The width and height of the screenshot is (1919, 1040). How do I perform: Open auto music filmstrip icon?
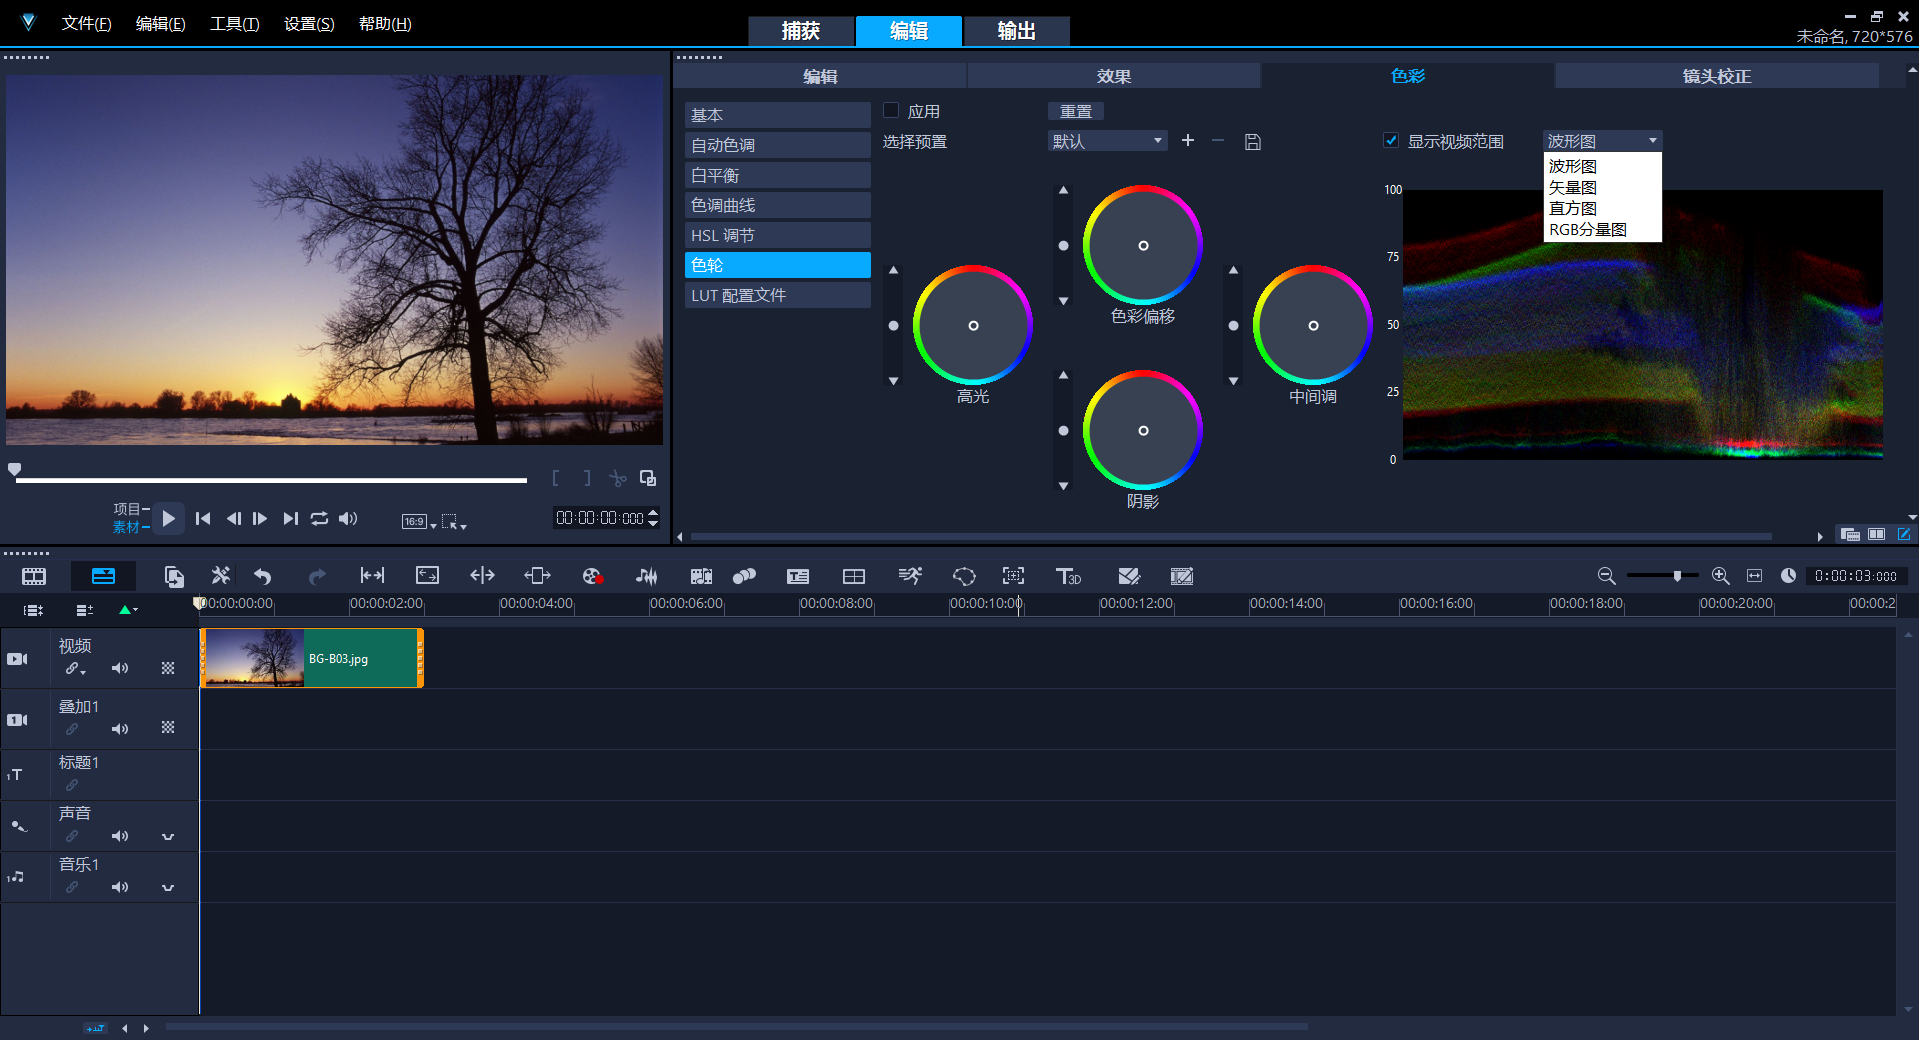click(701, 576)
